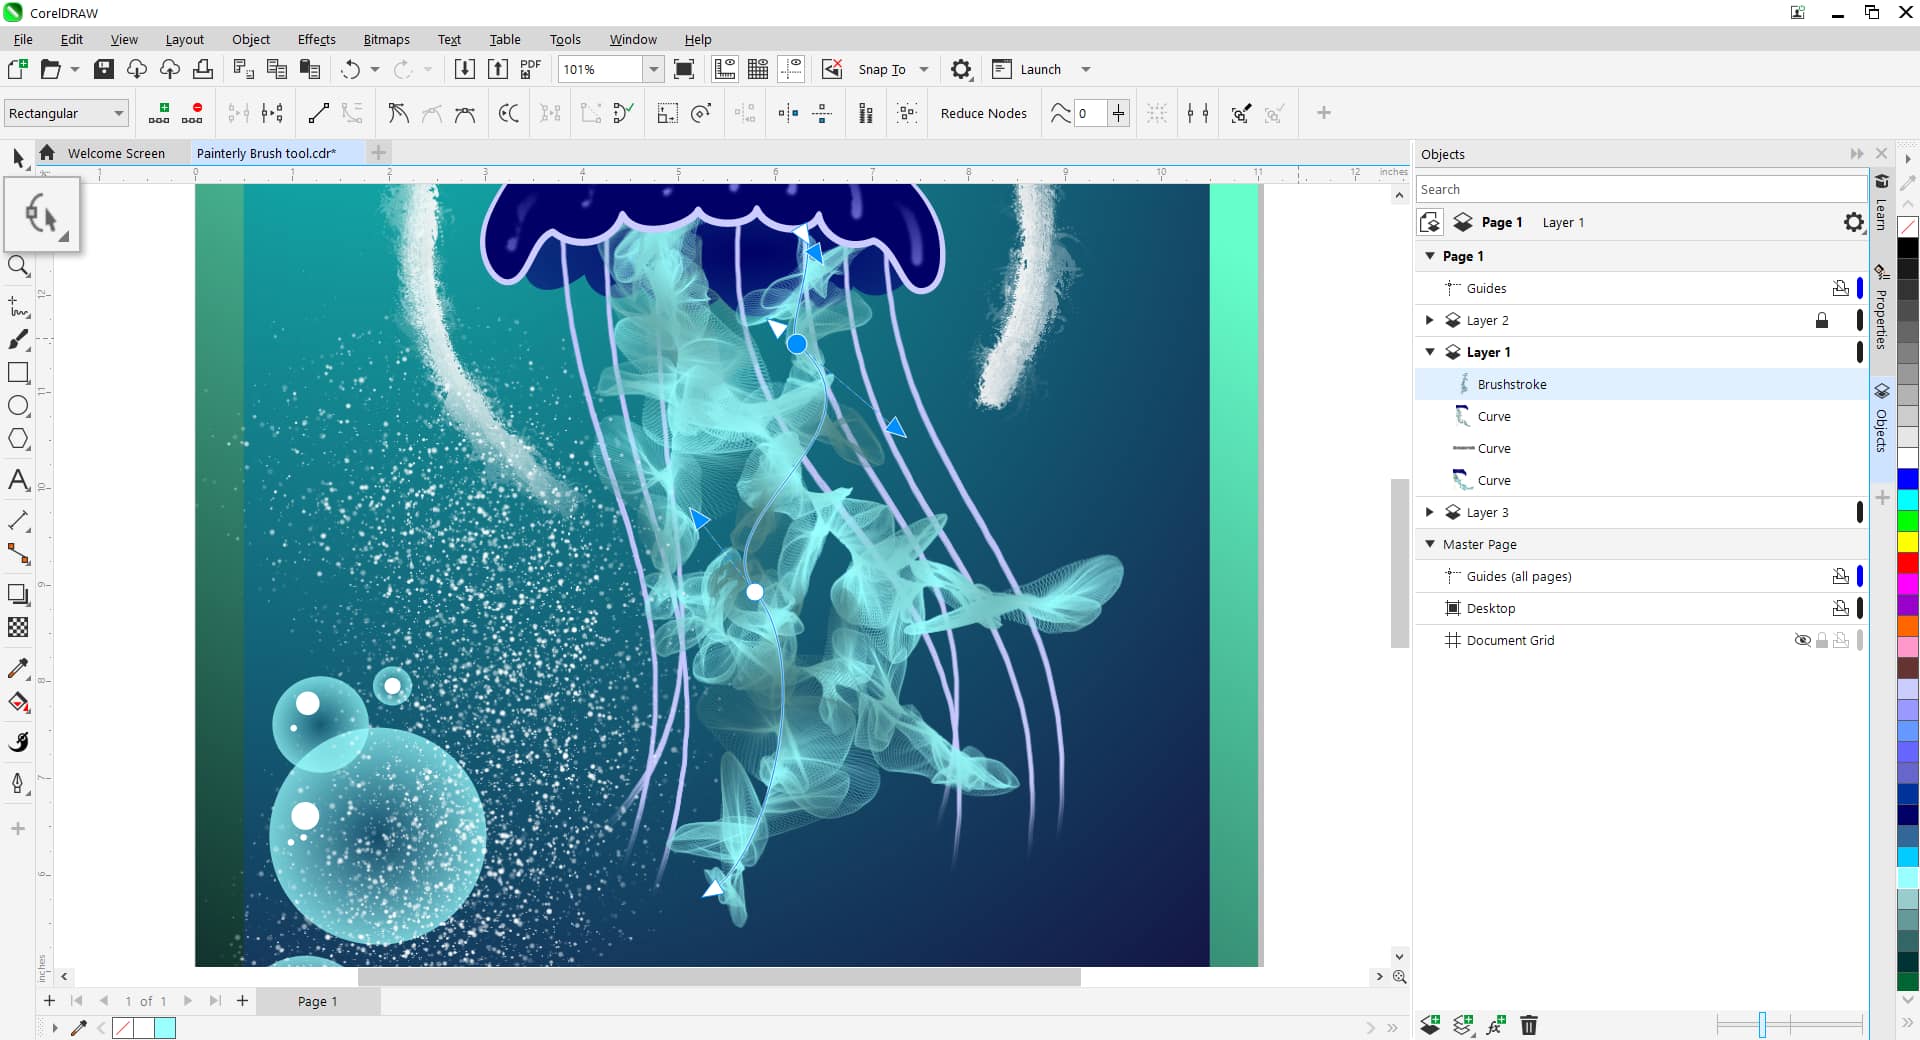Click the Objects panel search field

click(x=1640, y=189)
